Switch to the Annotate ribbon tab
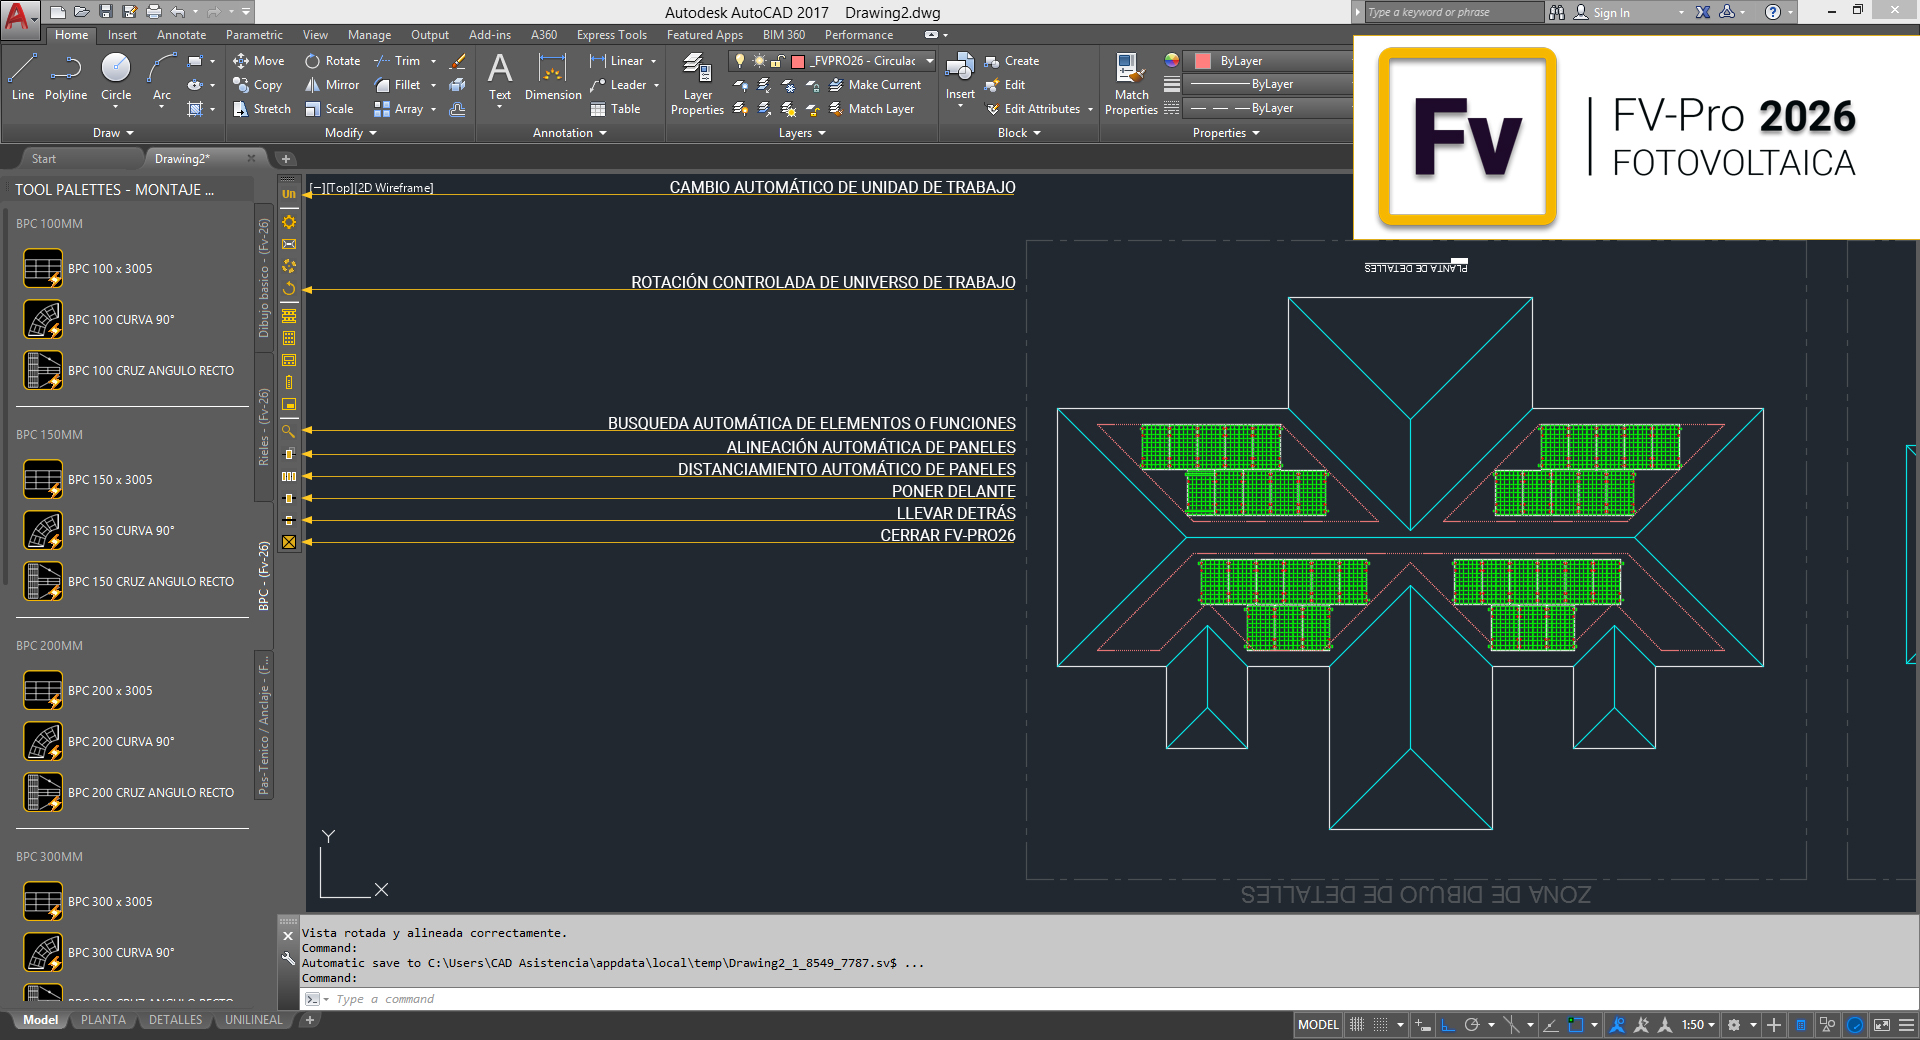Image resolution: width=1920 pixels, height=1040 pixels. pyautogui.click(x=181, y=35)
